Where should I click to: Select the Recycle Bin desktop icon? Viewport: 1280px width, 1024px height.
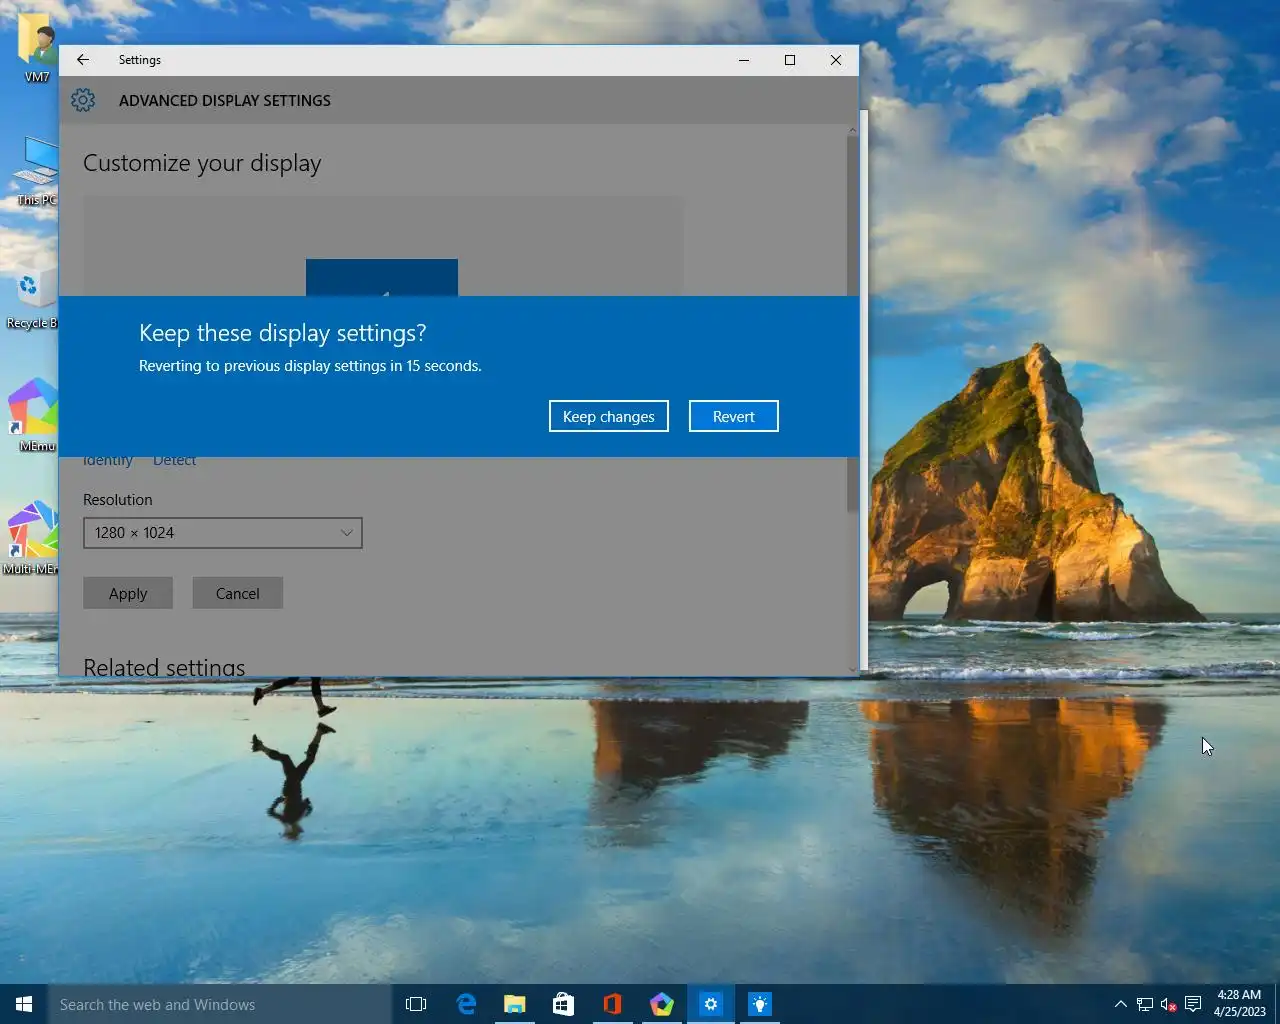pyautogui.click(x=32, y=298)
